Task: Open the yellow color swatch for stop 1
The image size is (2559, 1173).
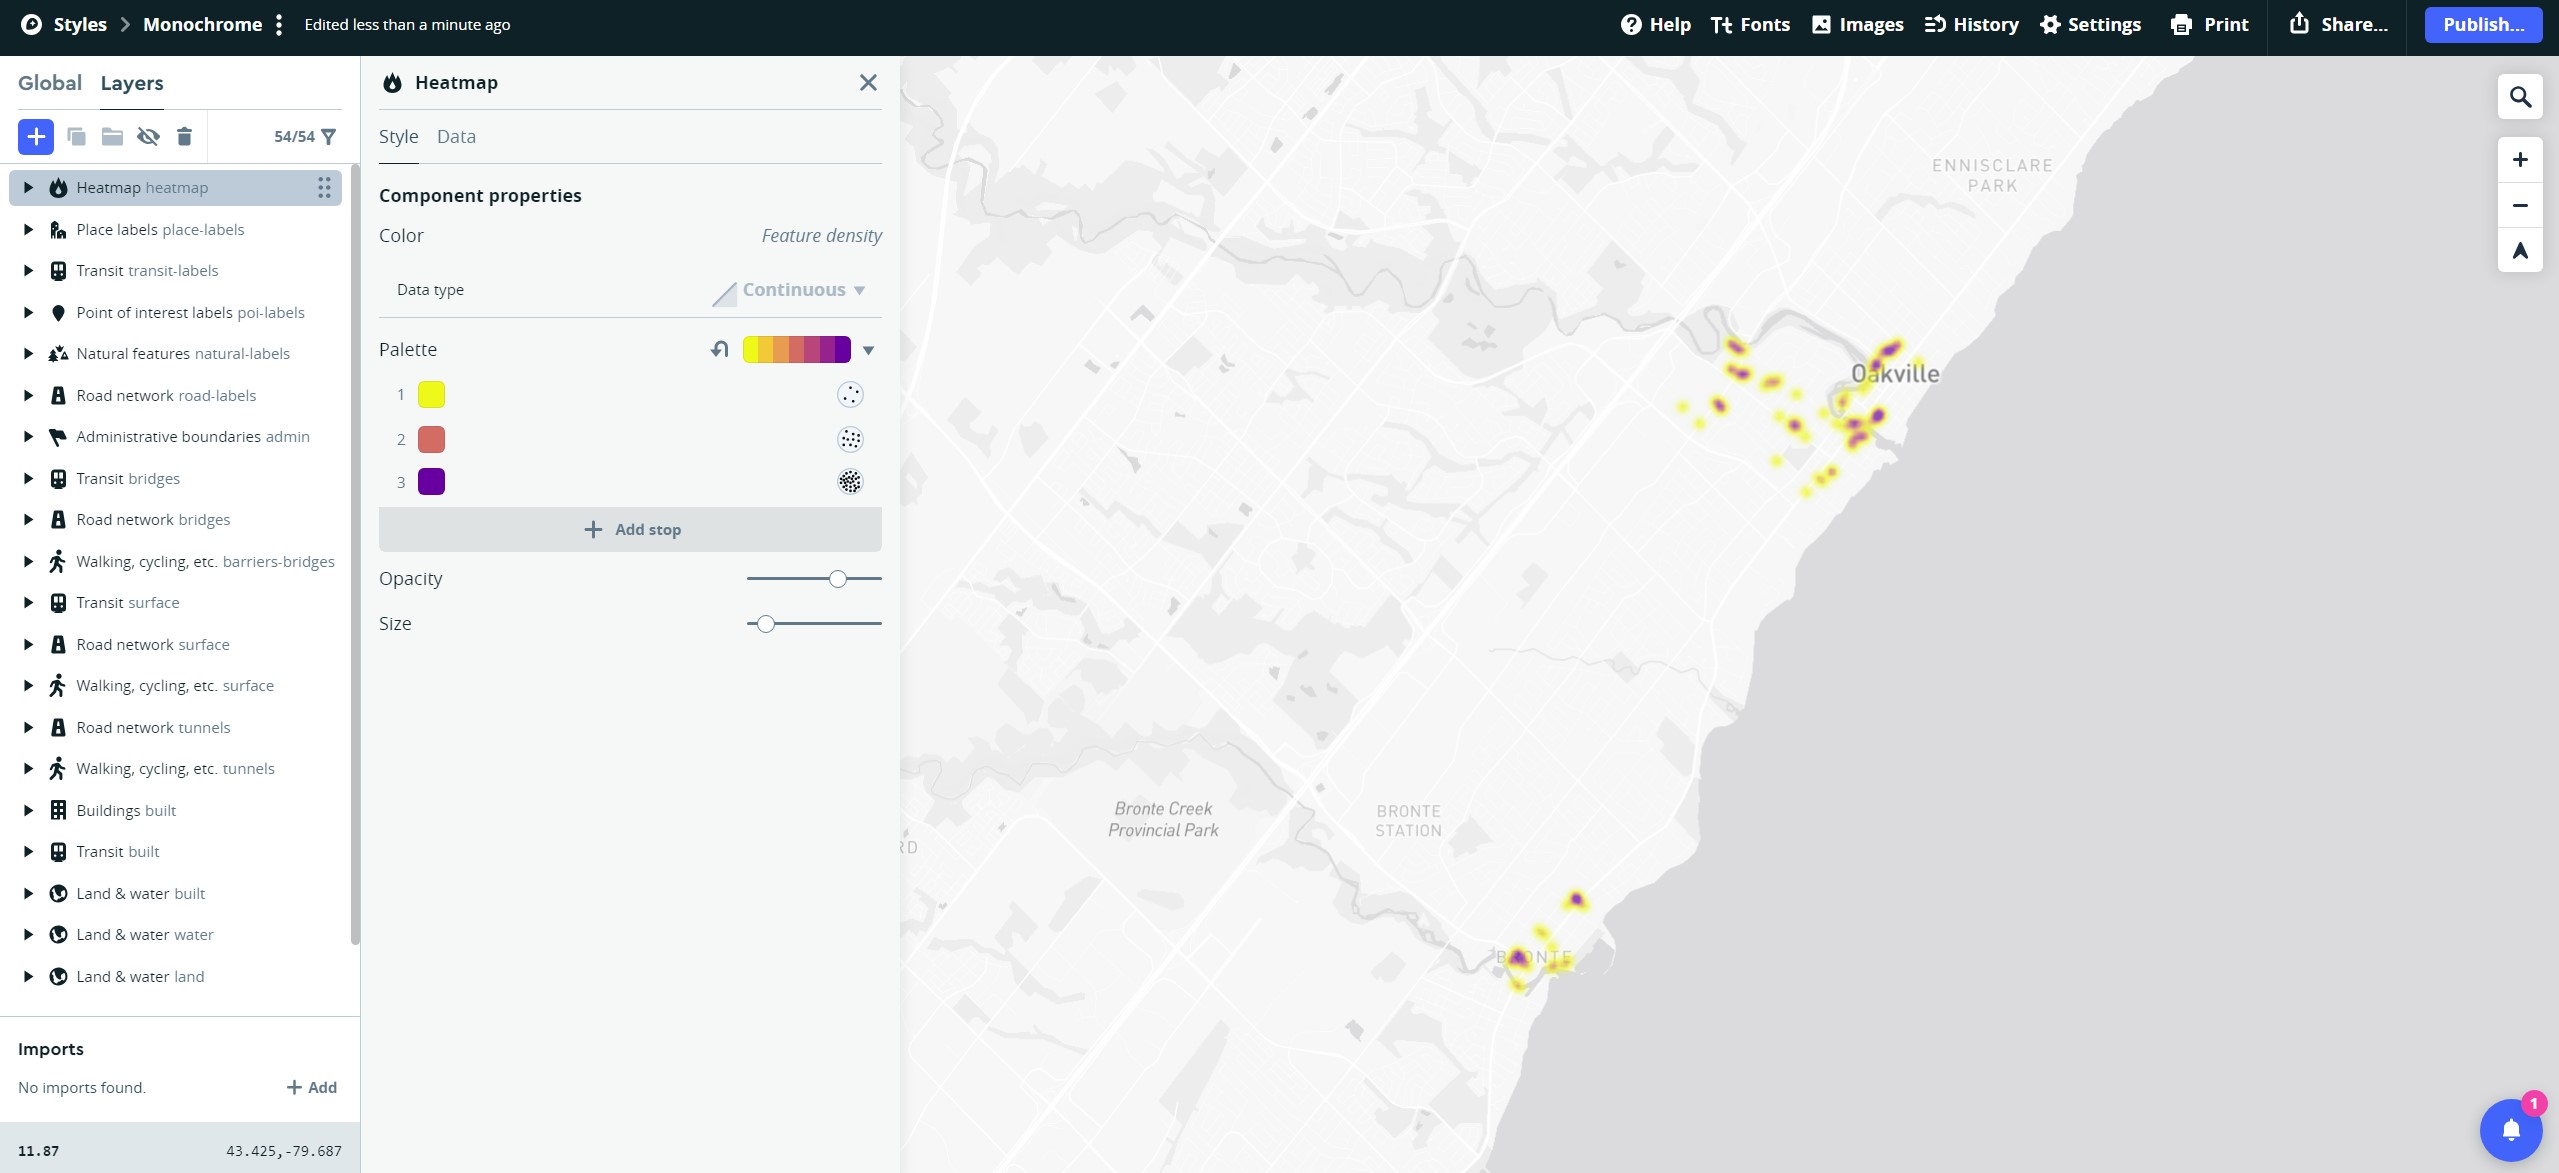Action: tap(431, 394)
